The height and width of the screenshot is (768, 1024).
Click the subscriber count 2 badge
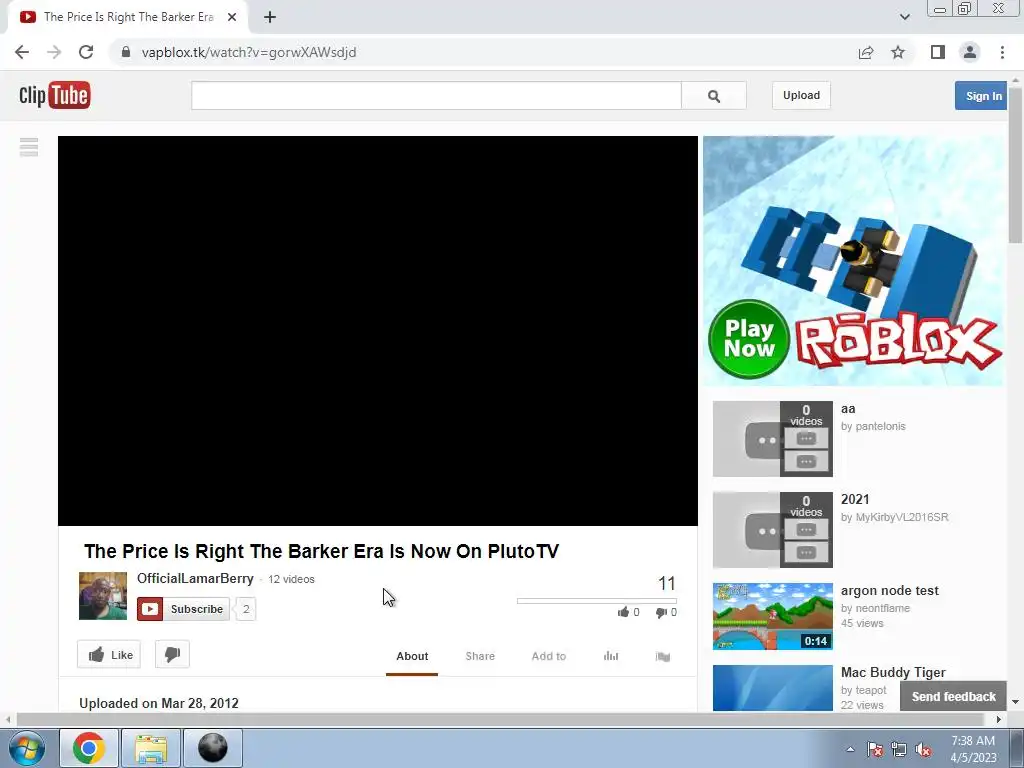tap(246, 609)
